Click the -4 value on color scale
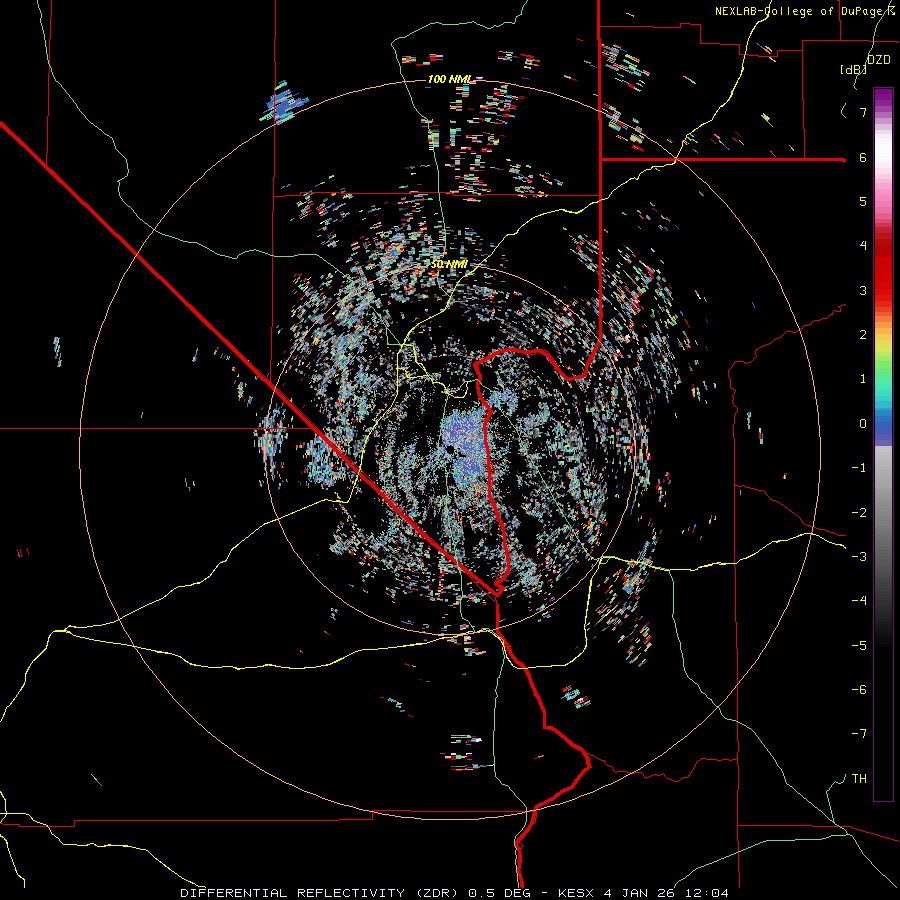Viewport: 900px width, 900px height. point(859,601)
